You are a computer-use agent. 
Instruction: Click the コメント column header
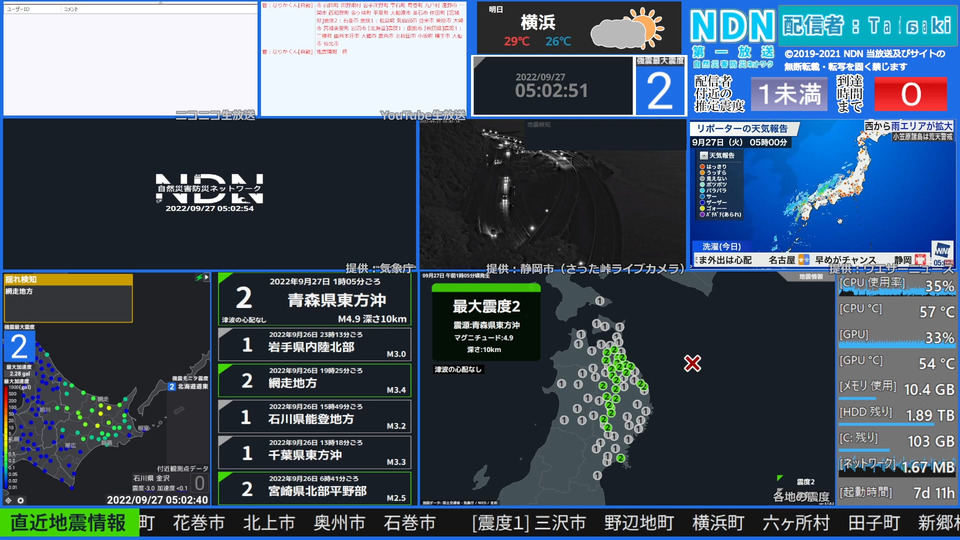coord(72,9)
